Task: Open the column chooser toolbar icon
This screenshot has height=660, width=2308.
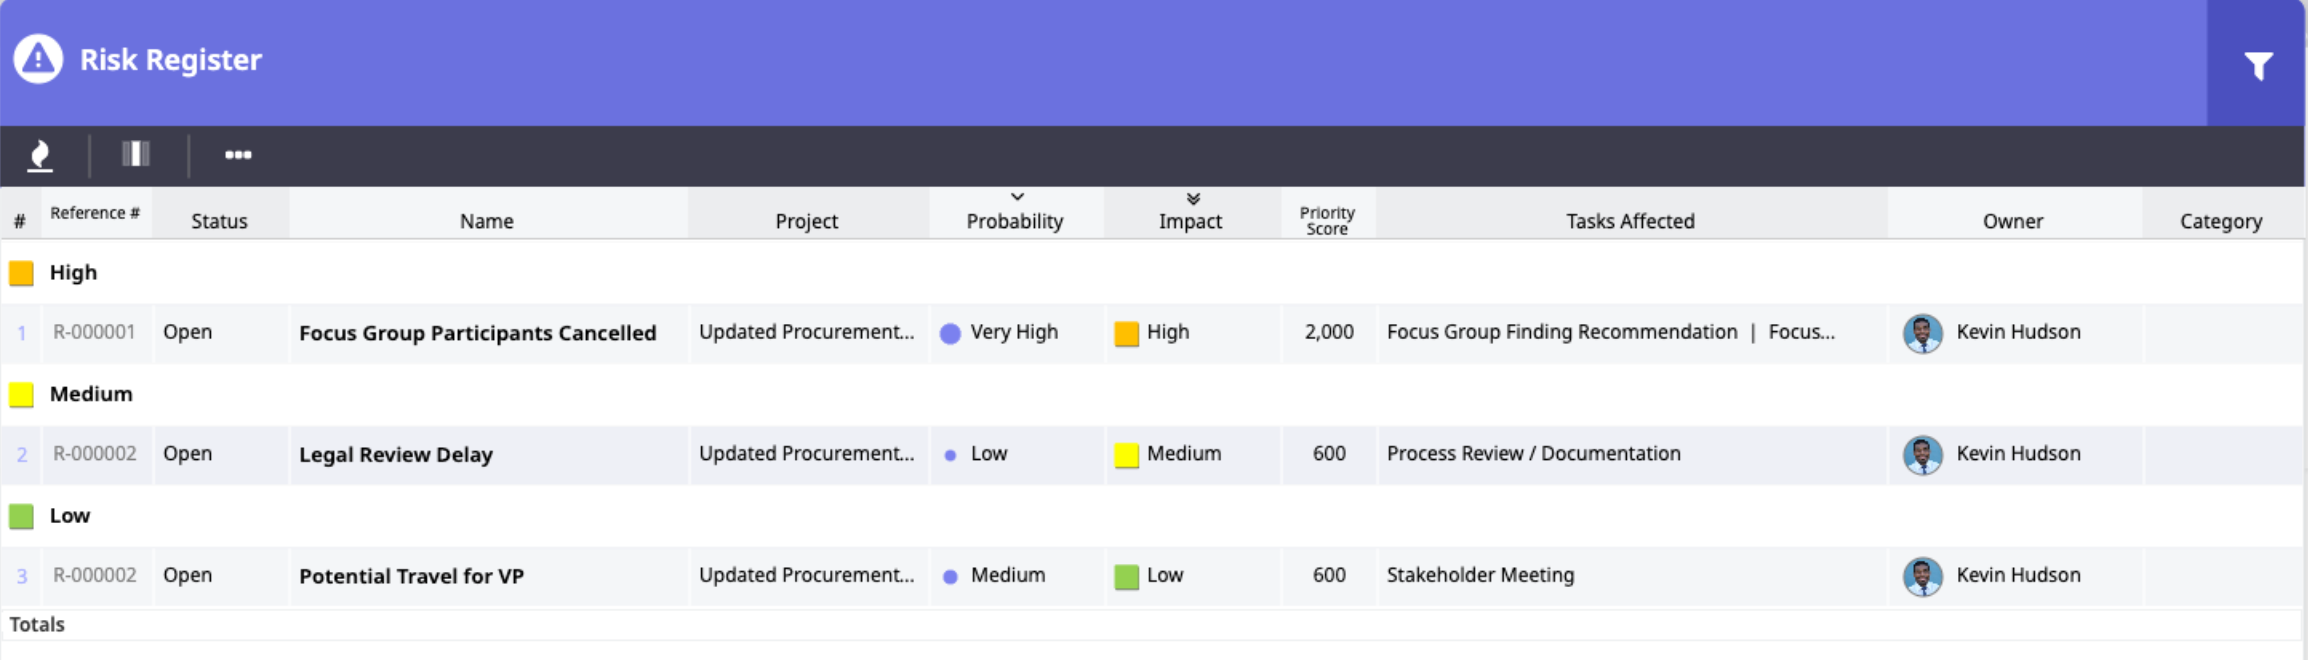Action: click(x=136, y=154)
